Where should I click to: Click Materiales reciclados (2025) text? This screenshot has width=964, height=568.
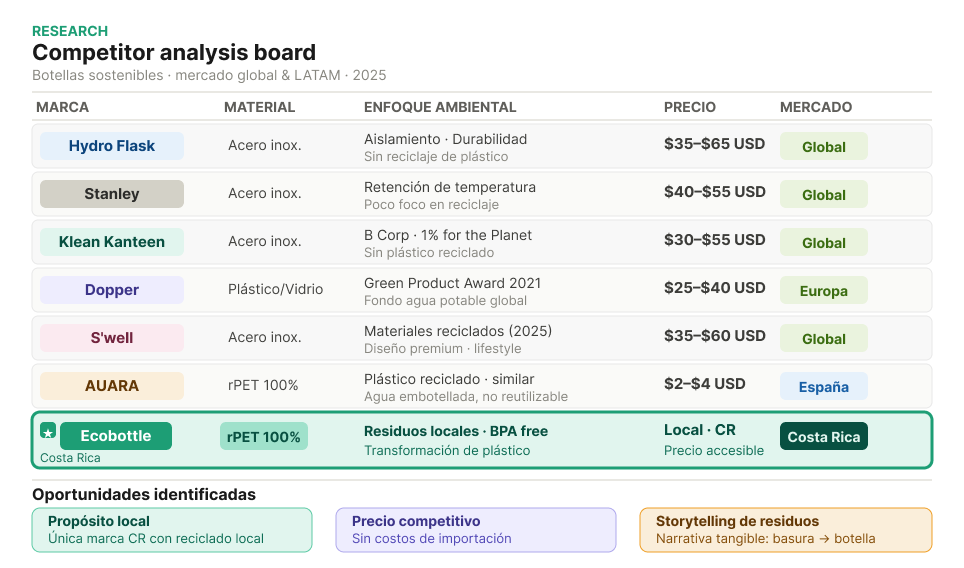tap(458, 331)
